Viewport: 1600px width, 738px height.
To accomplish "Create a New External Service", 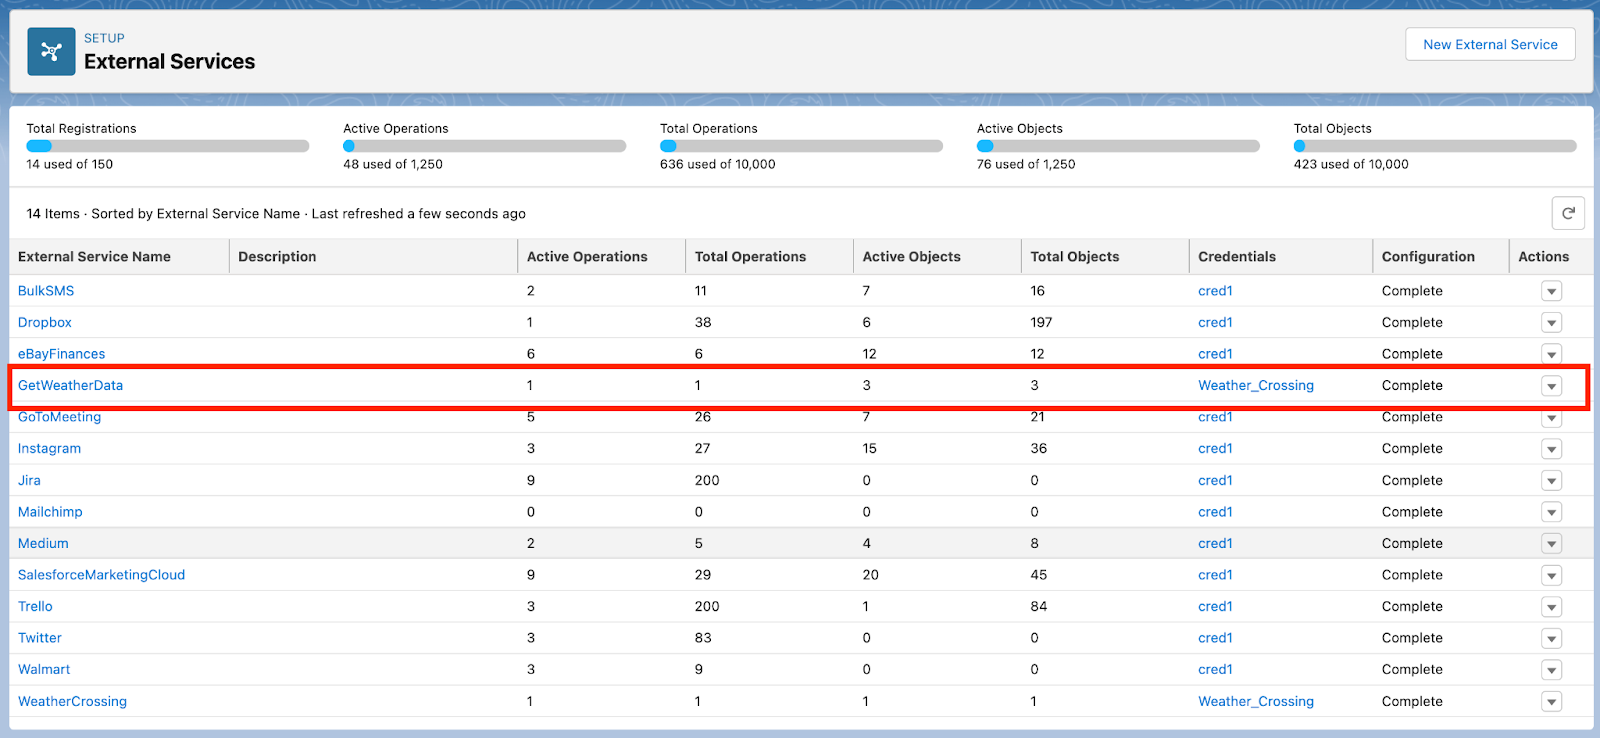I will 1490,44.
